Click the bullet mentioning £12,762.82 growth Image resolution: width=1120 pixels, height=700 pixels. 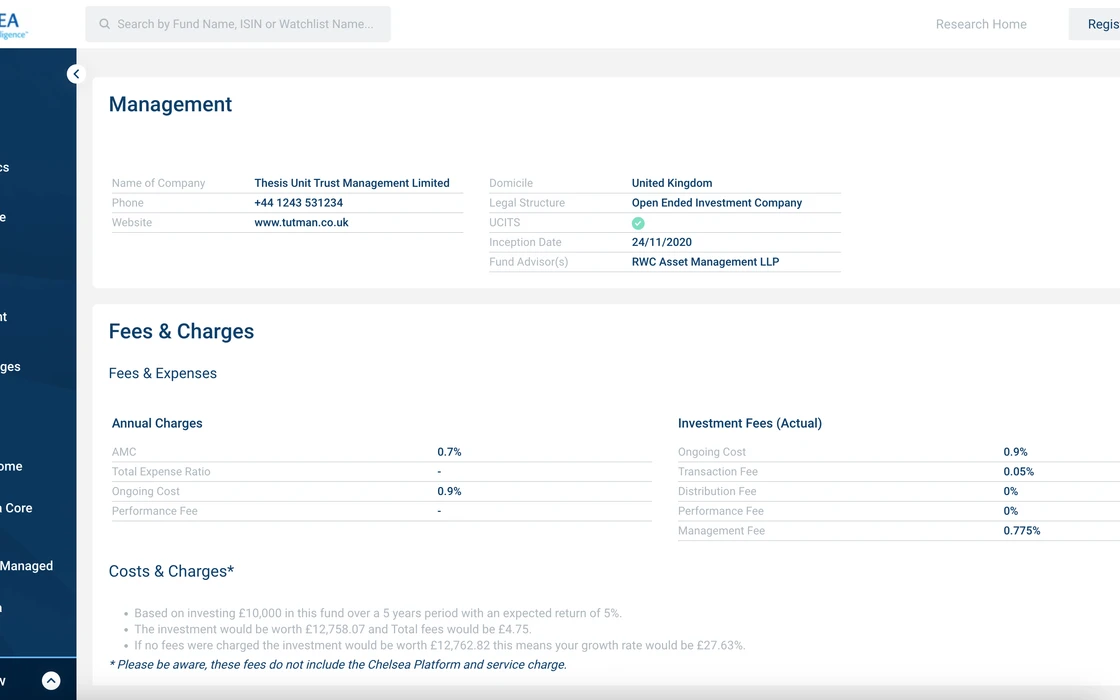tap(440, 645)
